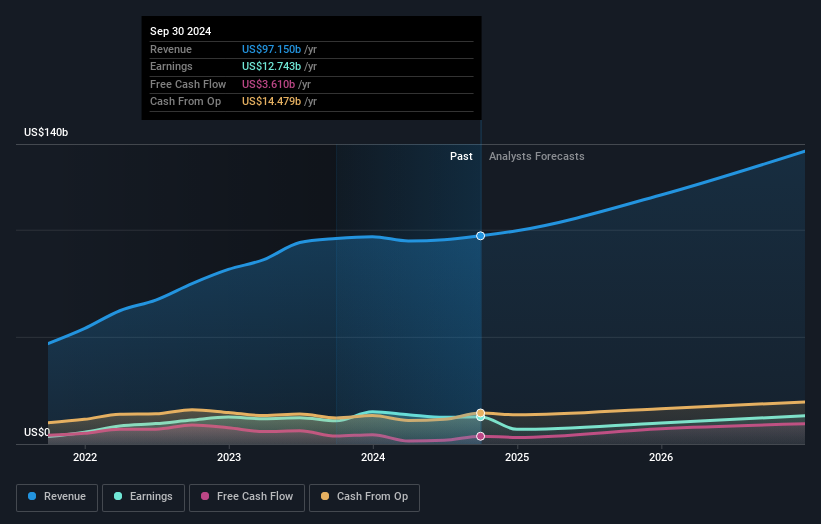Click the US$12.743b earnings value
The image size is (821, 524).
pos(271,66)
